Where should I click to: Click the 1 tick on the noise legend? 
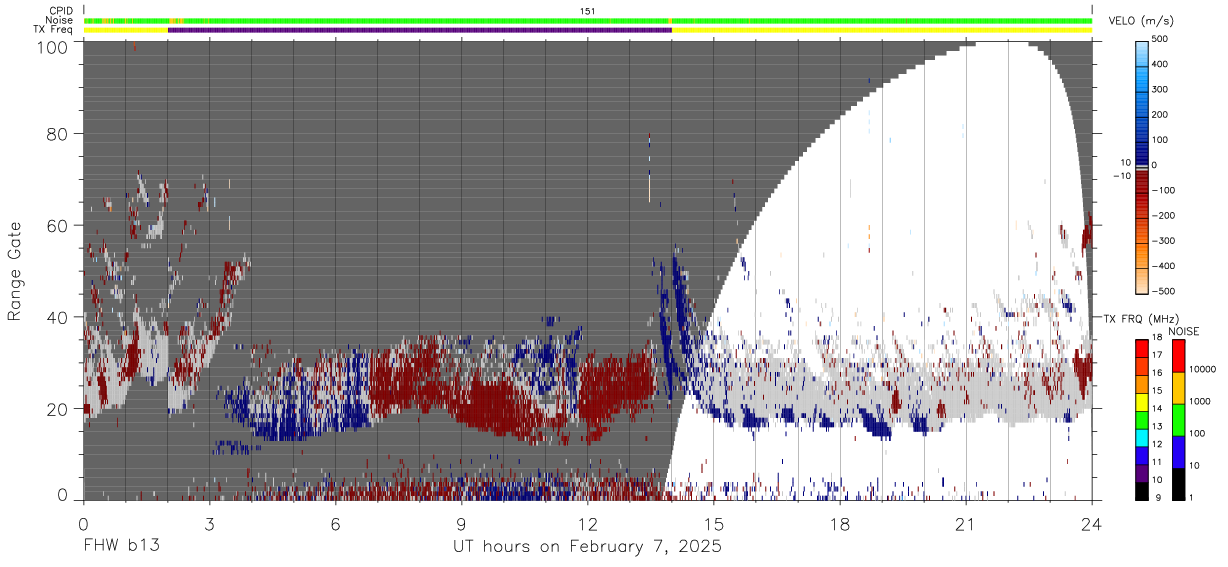(x=1192, y=499)
